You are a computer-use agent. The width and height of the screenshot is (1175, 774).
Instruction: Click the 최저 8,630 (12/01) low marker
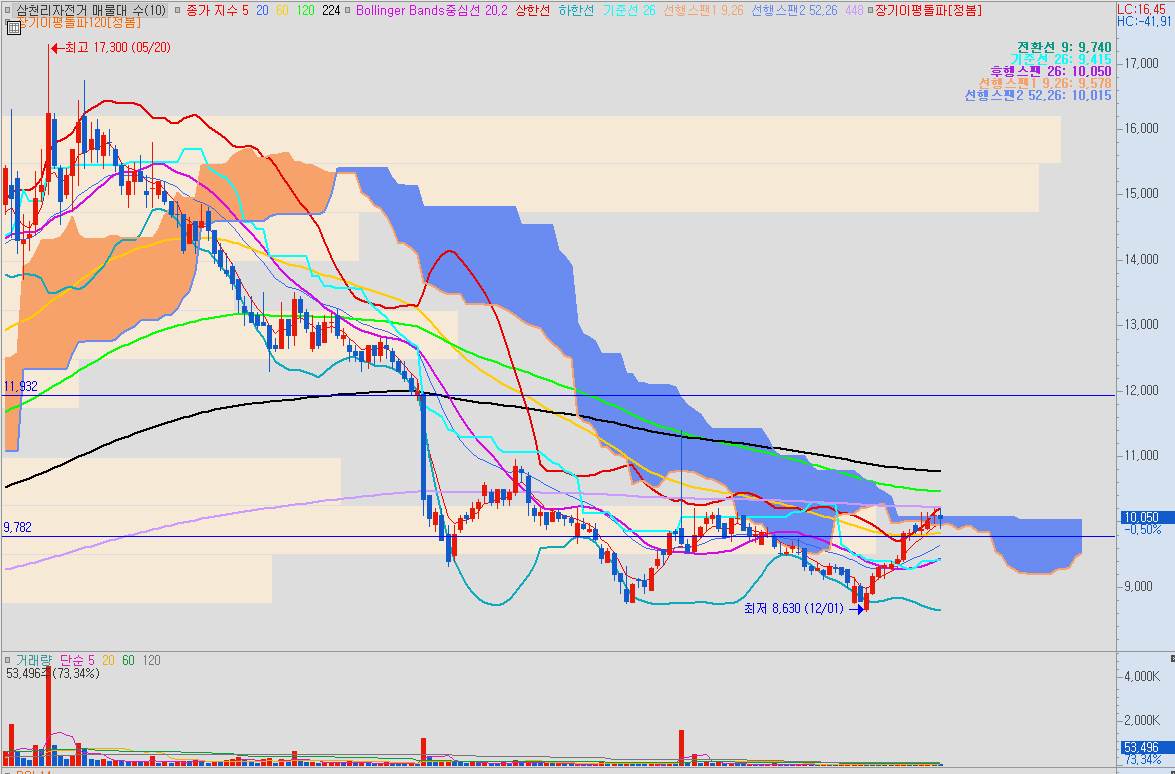[805, 608]
